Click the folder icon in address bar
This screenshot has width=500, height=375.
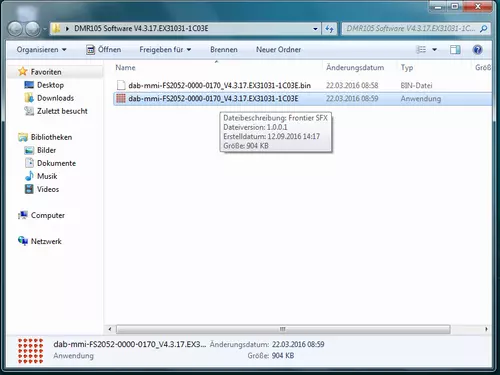pyautogui.click(x=56, y=29)
